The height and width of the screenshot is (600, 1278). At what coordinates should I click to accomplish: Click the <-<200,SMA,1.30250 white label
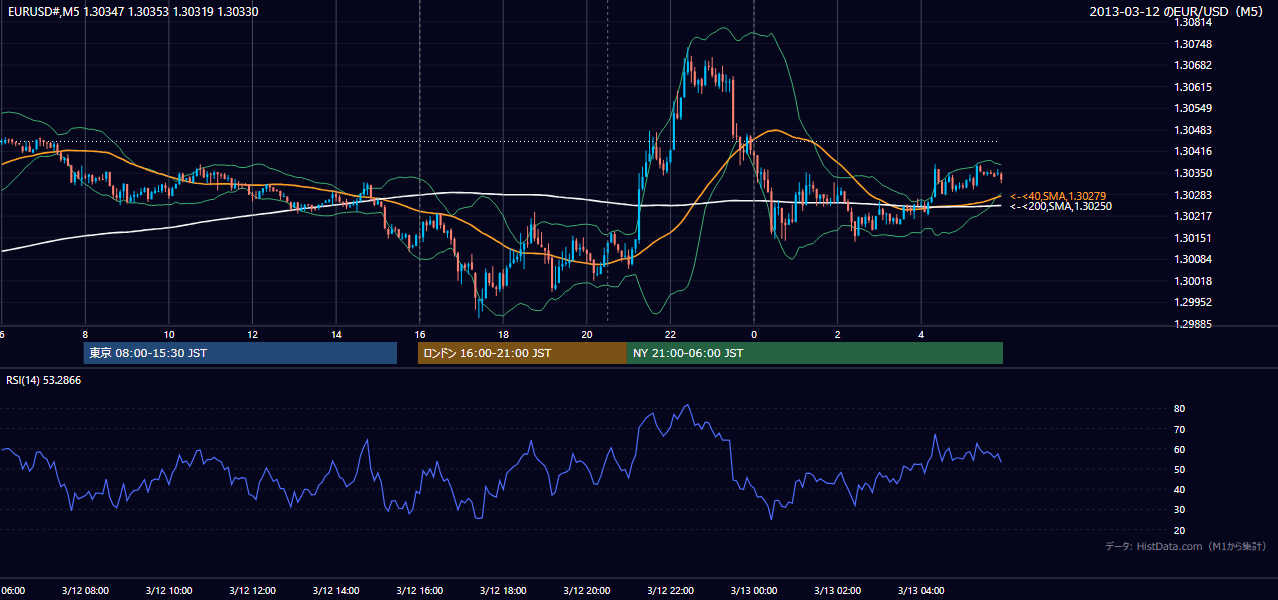click(1061, 206)
